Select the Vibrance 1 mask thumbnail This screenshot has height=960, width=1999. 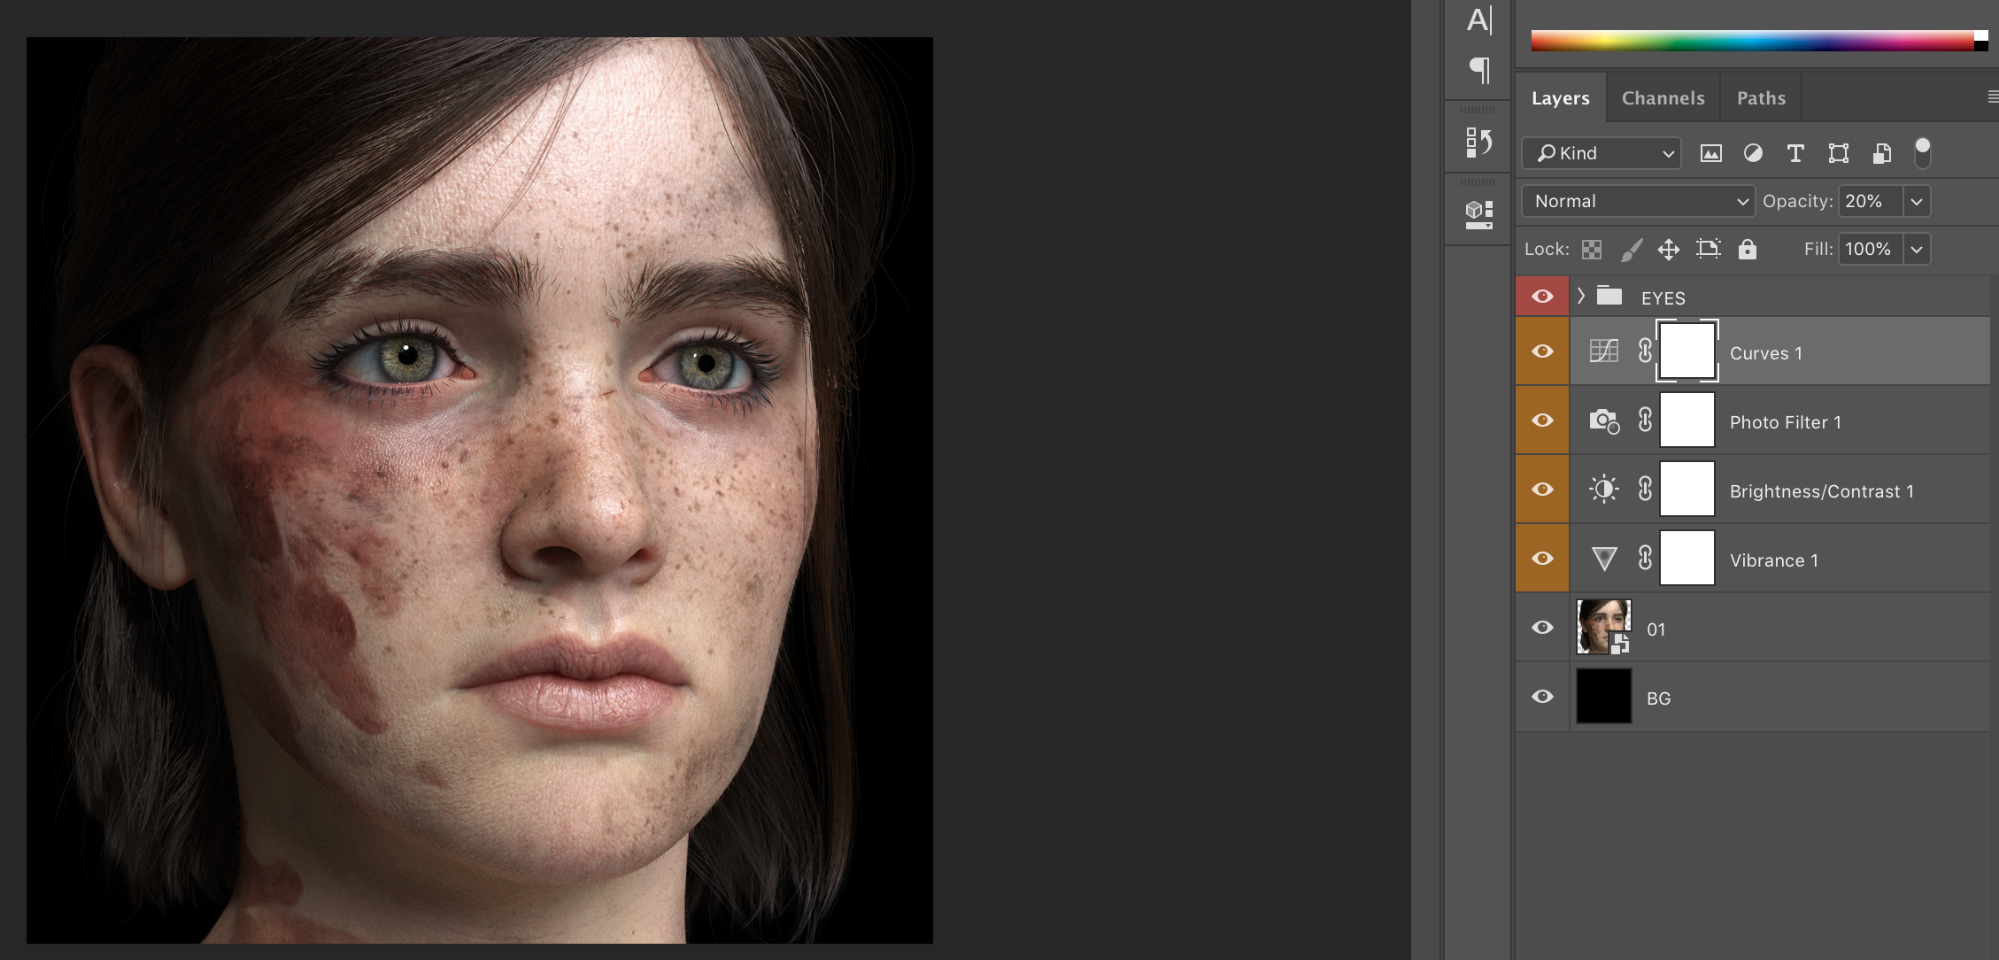tap(1687, 558)
